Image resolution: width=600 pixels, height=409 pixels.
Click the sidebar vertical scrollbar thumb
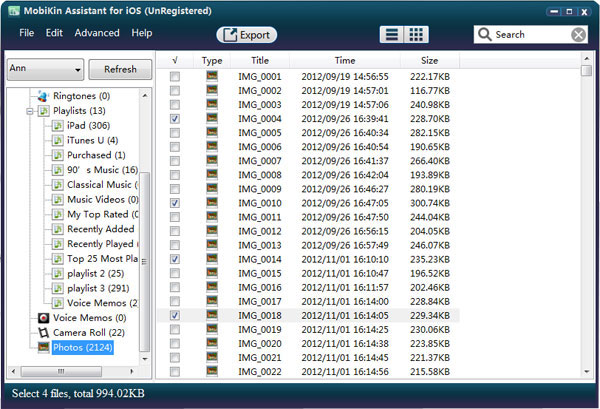(145, 262)
